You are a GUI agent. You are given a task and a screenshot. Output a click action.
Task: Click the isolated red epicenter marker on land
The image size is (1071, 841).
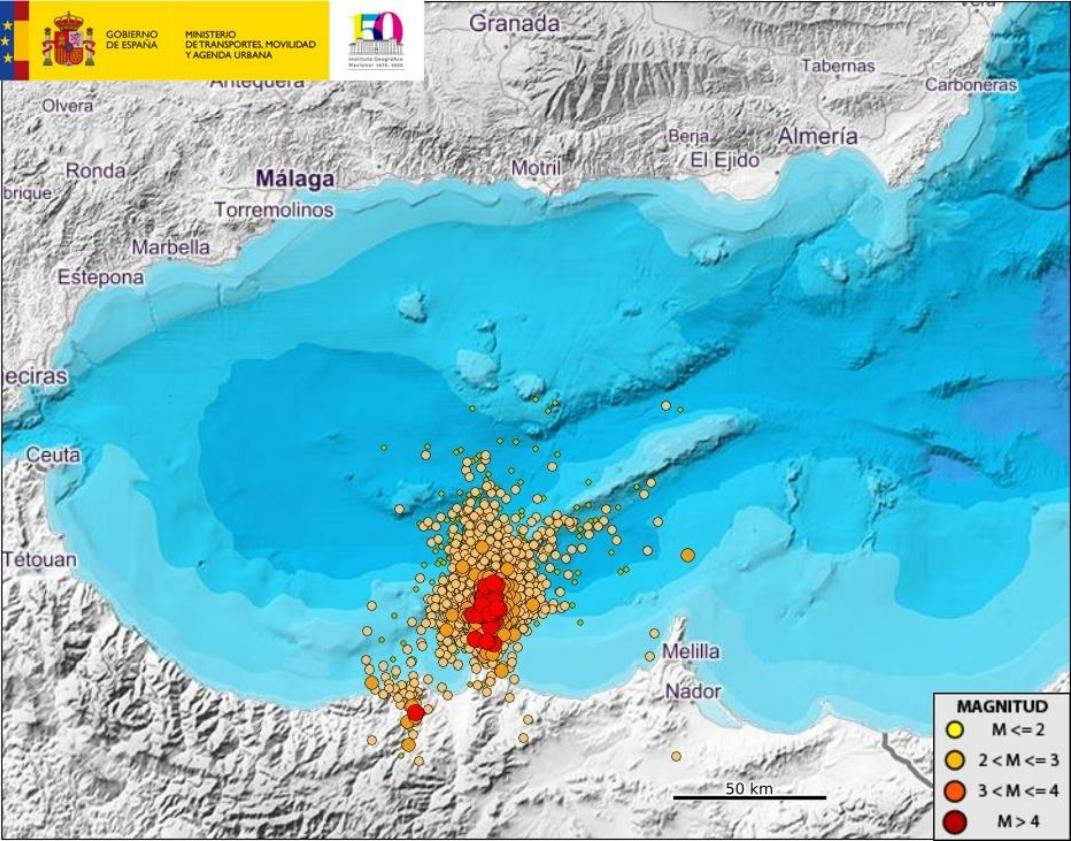coord(415,711)
